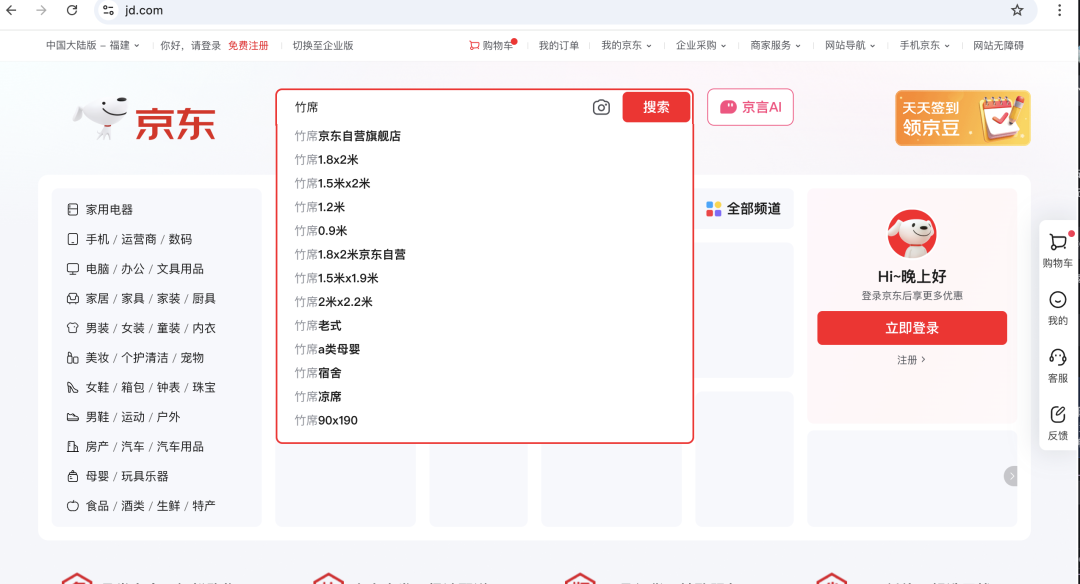This screenshot has width=1080, height=584.
Task: Click the 家用电器 category icon
Action: [x=72, y=209]
